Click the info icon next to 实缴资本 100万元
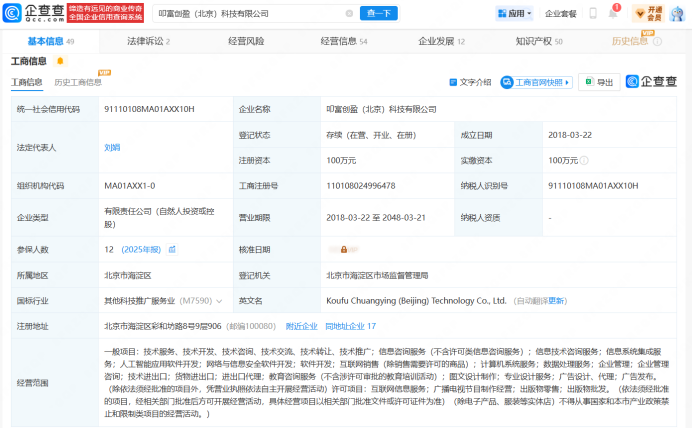This screenshot has width=692, height=428. (x=584, y=161)
